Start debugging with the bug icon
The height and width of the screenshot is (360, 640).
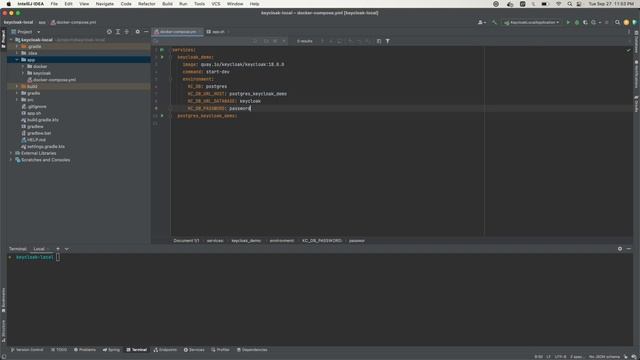577,22
